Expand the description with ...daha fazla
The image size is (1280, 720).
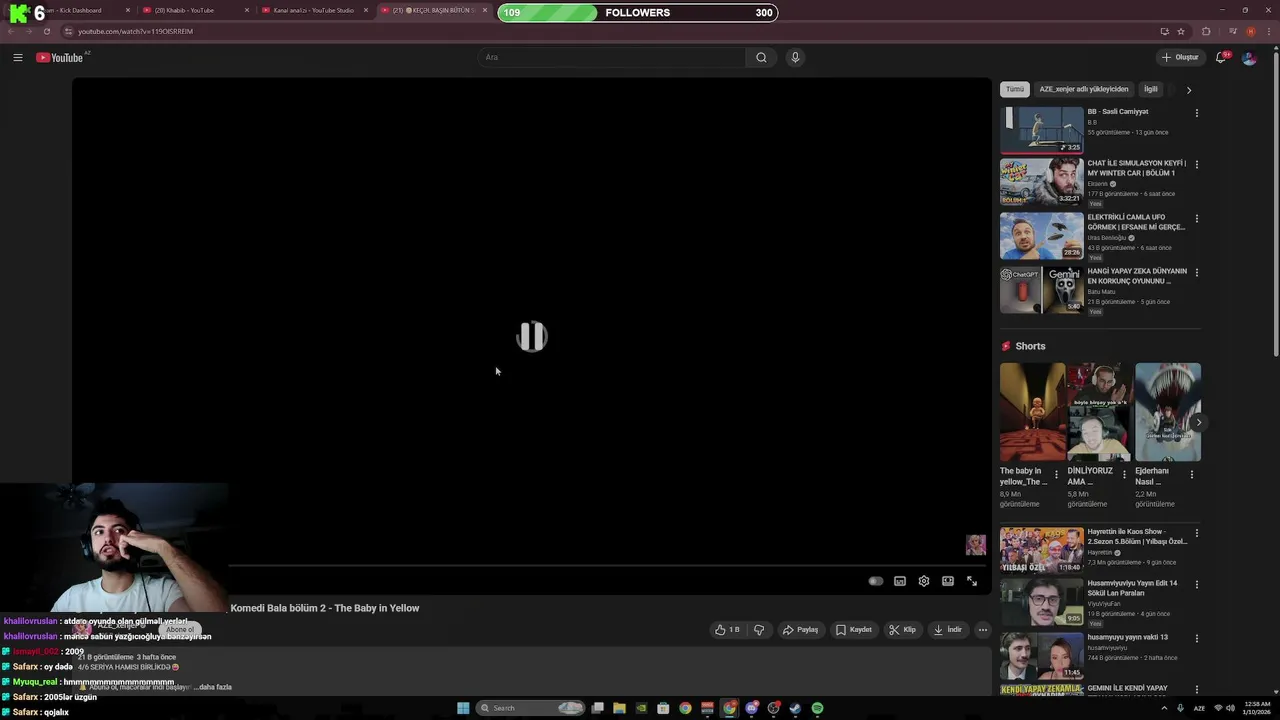tap(213, 687)
